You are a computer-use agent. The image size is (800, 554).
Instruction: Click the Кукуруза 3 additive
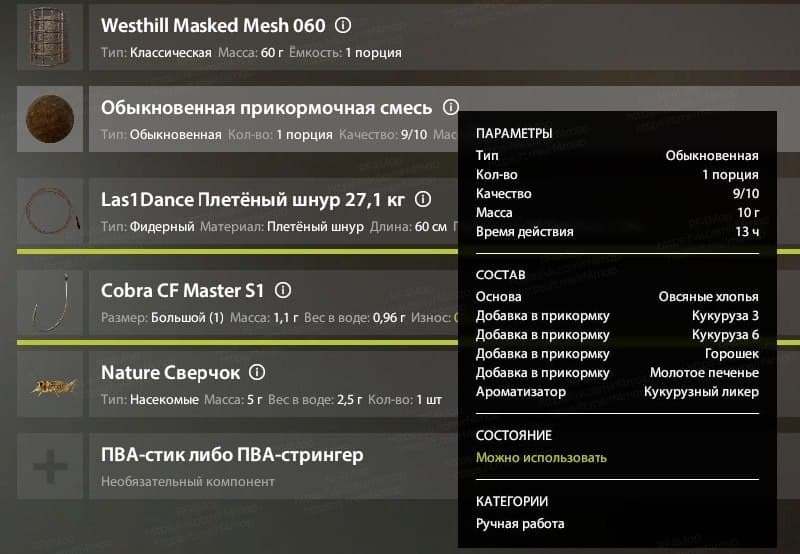click(725, 316)
